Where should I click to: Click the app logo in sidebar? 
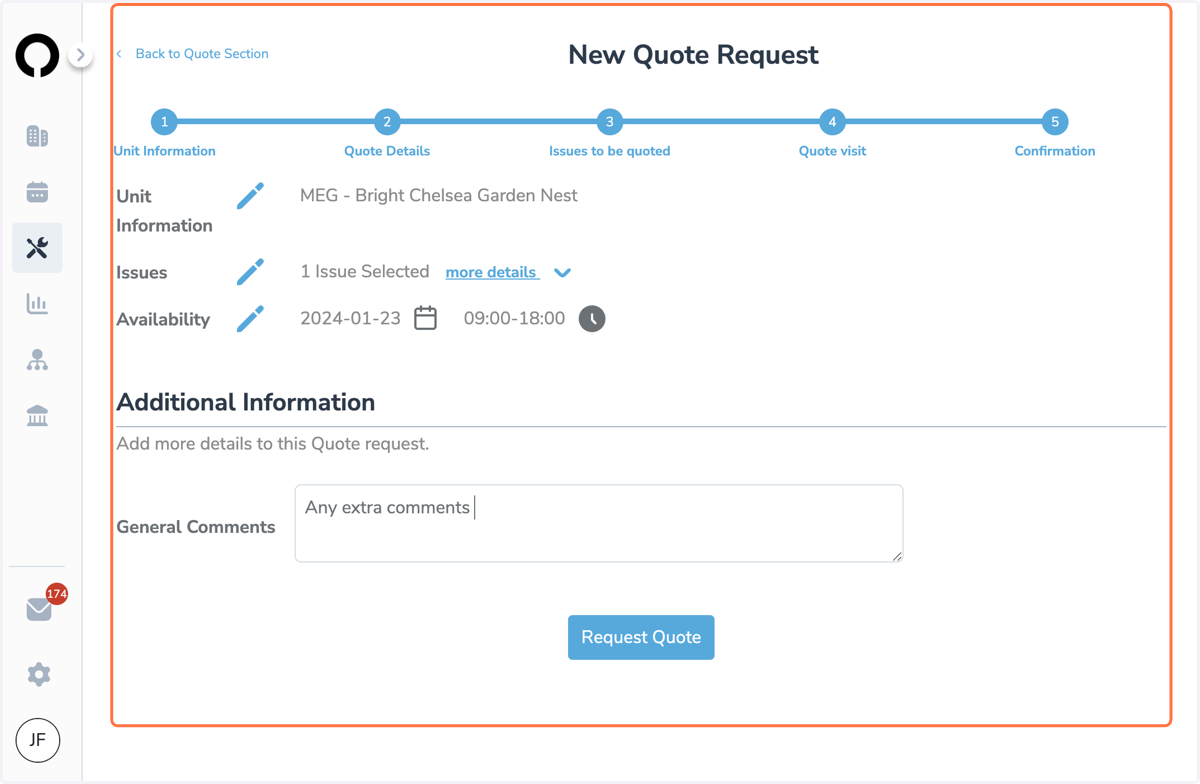(37, 55)
